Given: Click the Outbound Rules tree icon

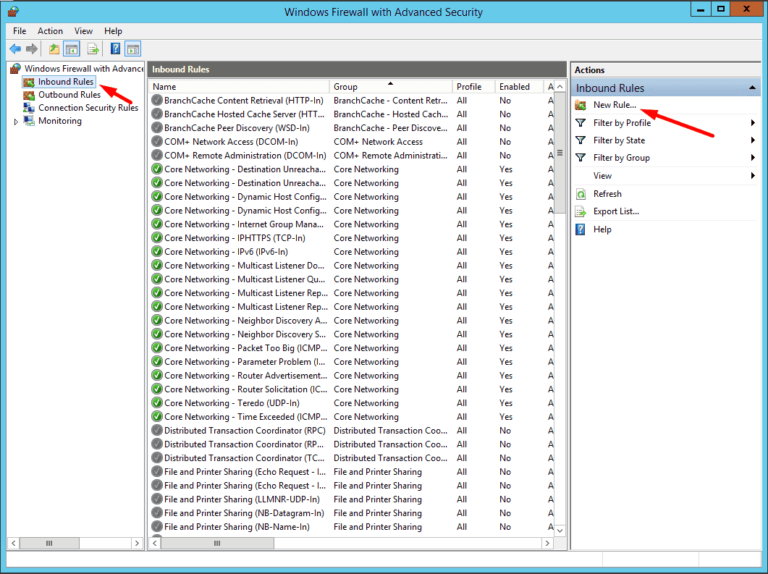Looking at the screenshot, I should pyautogui.click(x=29, y=95).
